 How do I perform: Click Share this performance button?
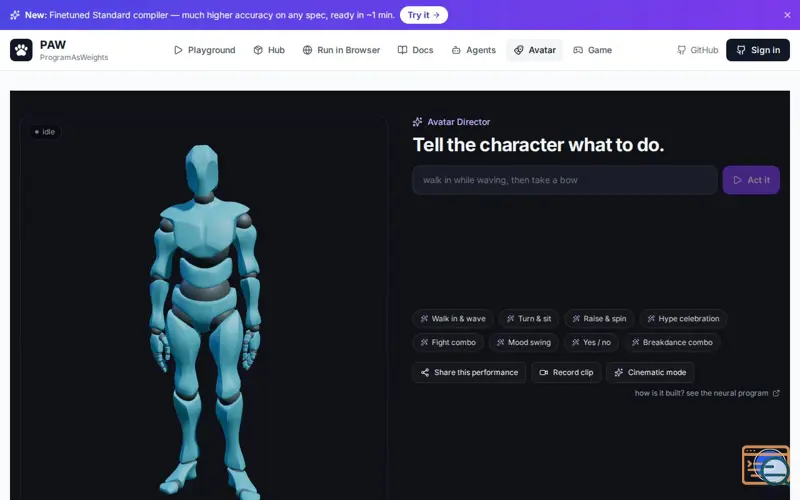pyautogui.click(x=469, y=372)
